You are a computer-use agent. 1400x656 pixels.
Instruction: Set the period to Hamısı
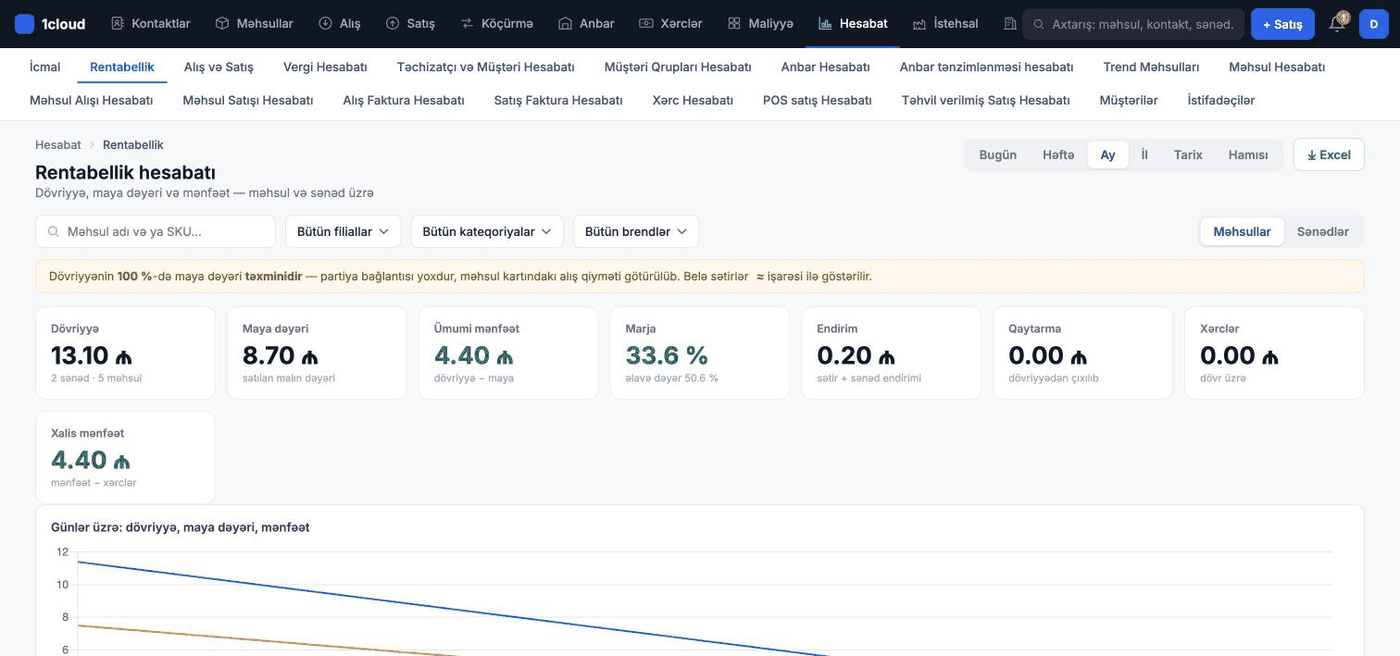click(1248, 155)
